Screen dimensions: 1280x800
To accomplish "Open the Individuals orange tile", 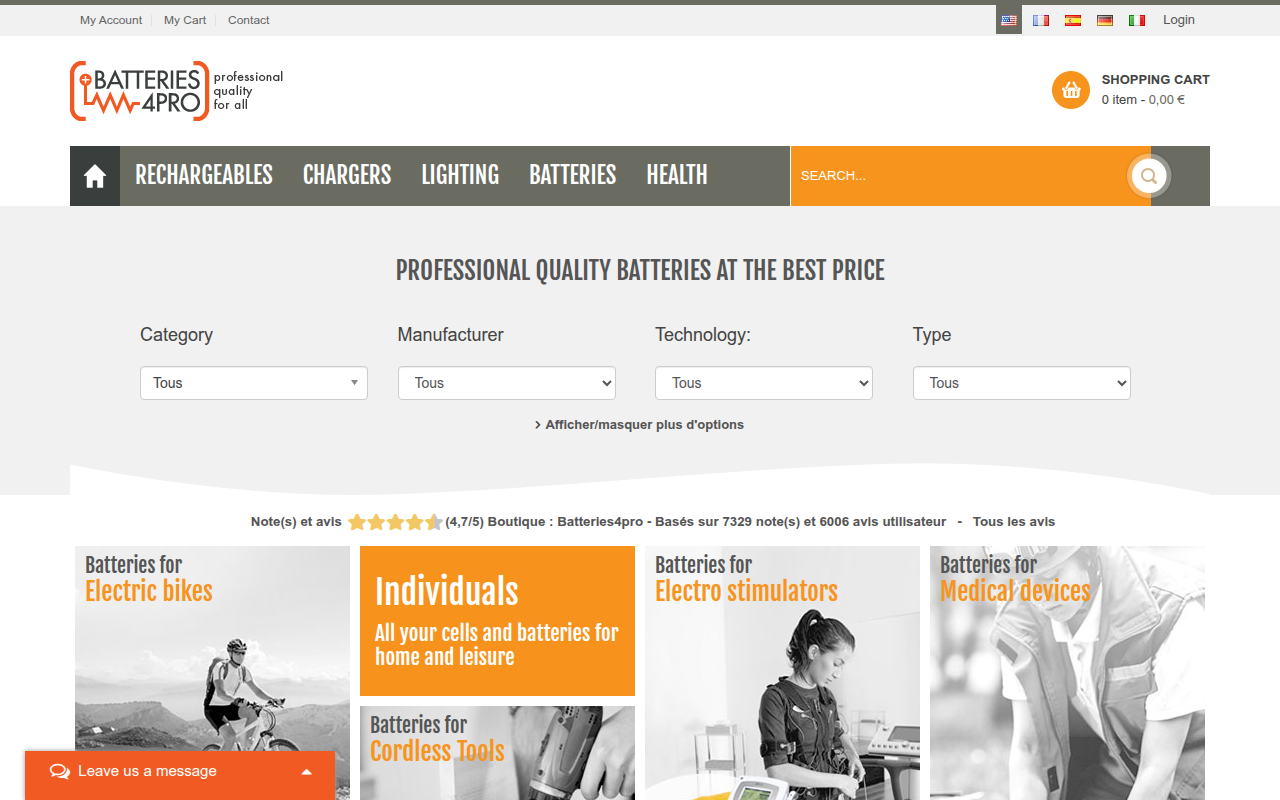I will coord(497,621).
